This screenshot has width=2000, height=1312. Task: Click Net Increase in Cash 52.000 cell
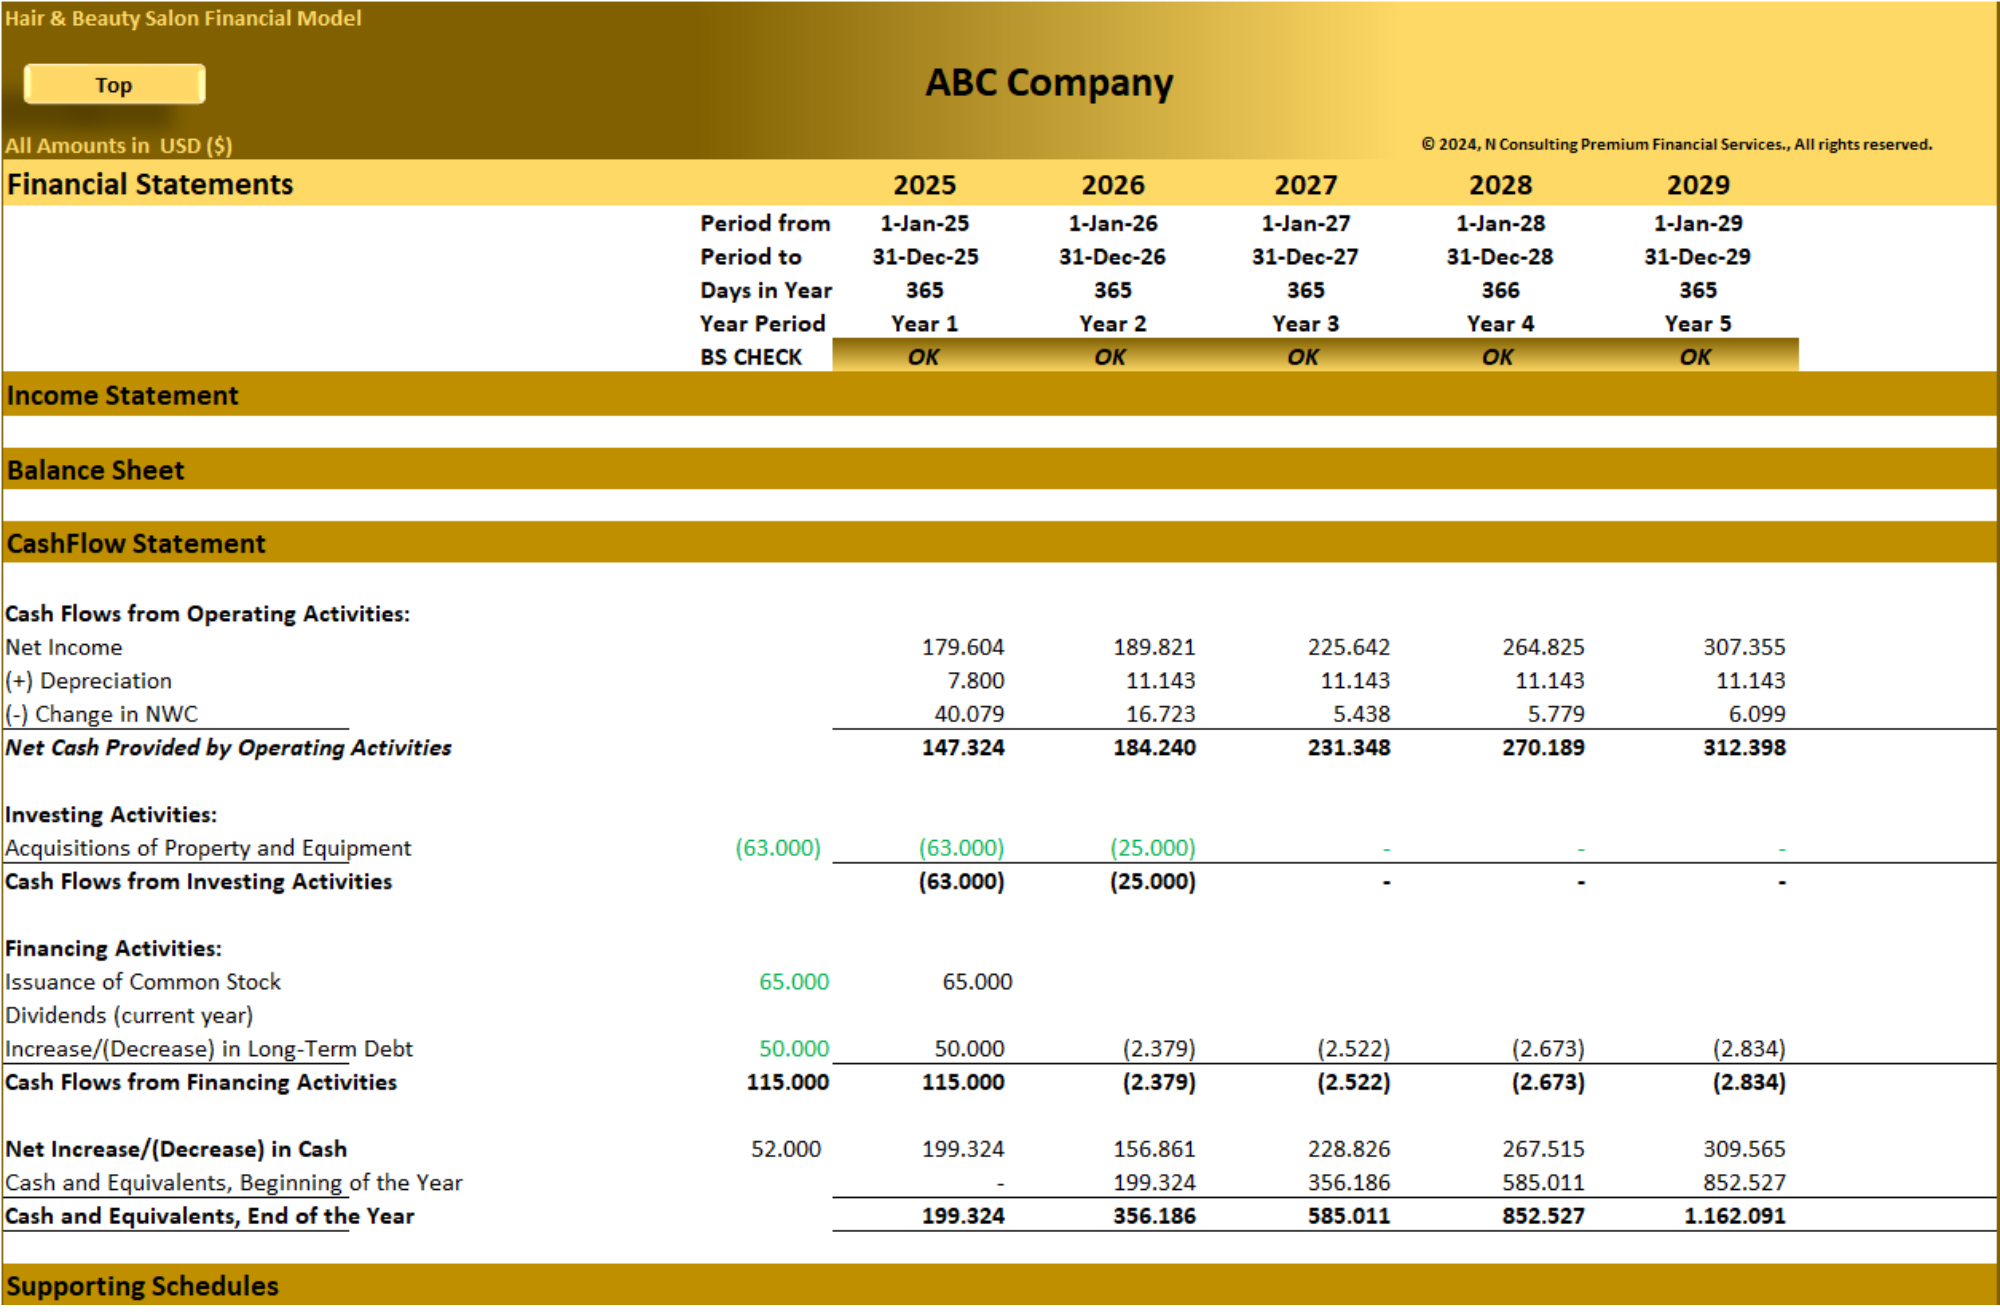point(786,1149)
